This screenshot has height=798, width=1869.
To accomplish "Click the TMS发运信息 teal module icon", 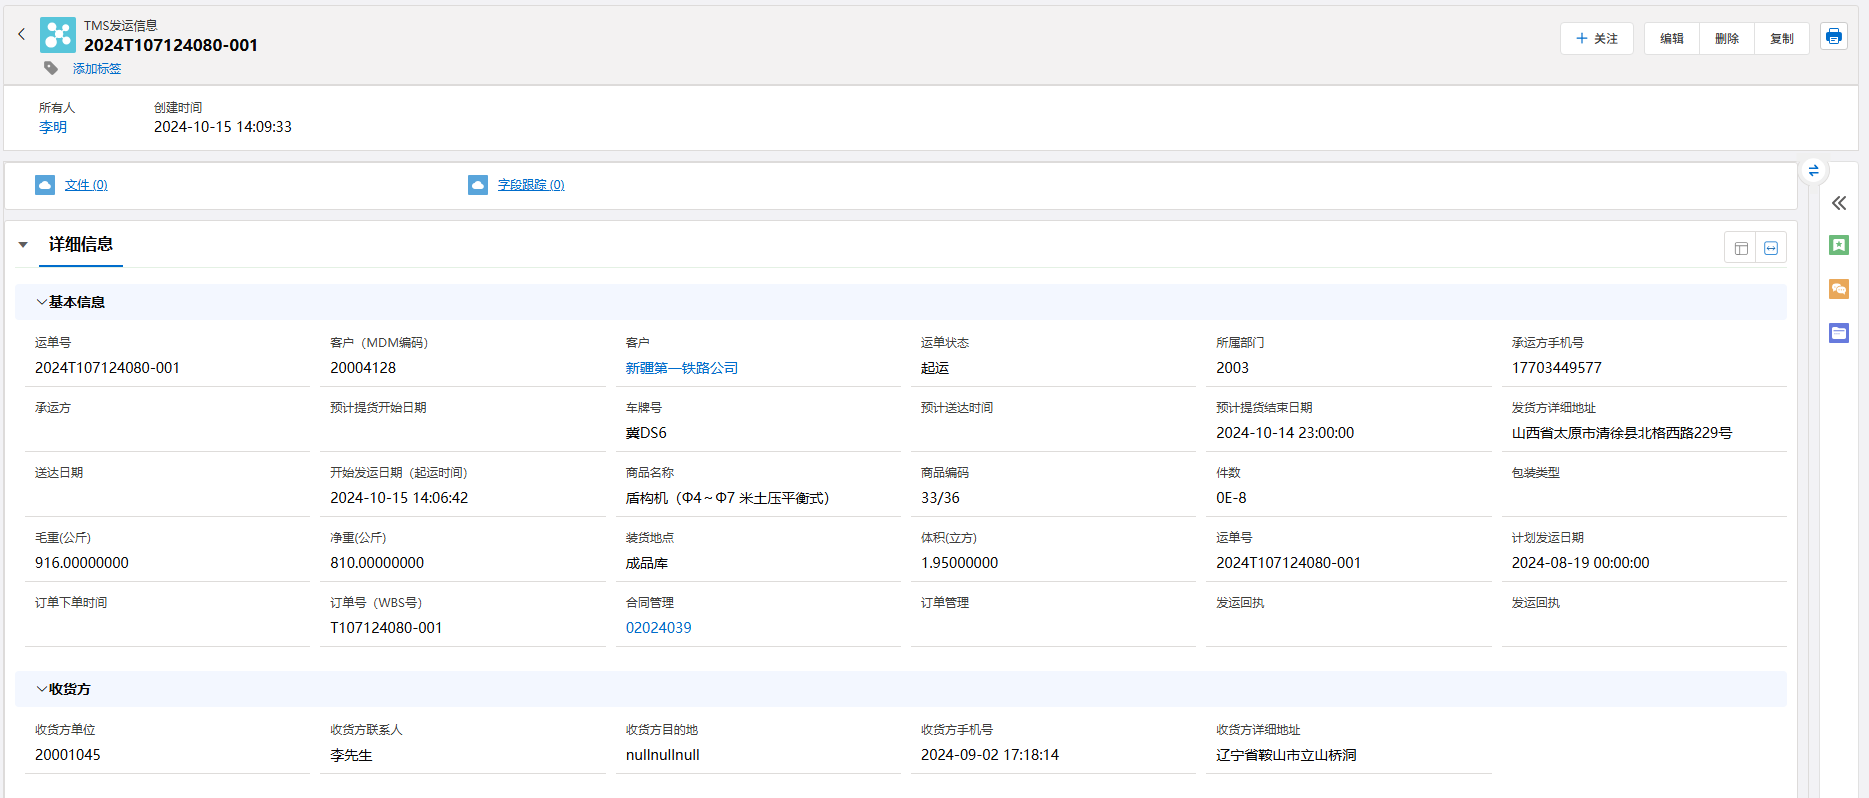I will (x=58, y=35).
